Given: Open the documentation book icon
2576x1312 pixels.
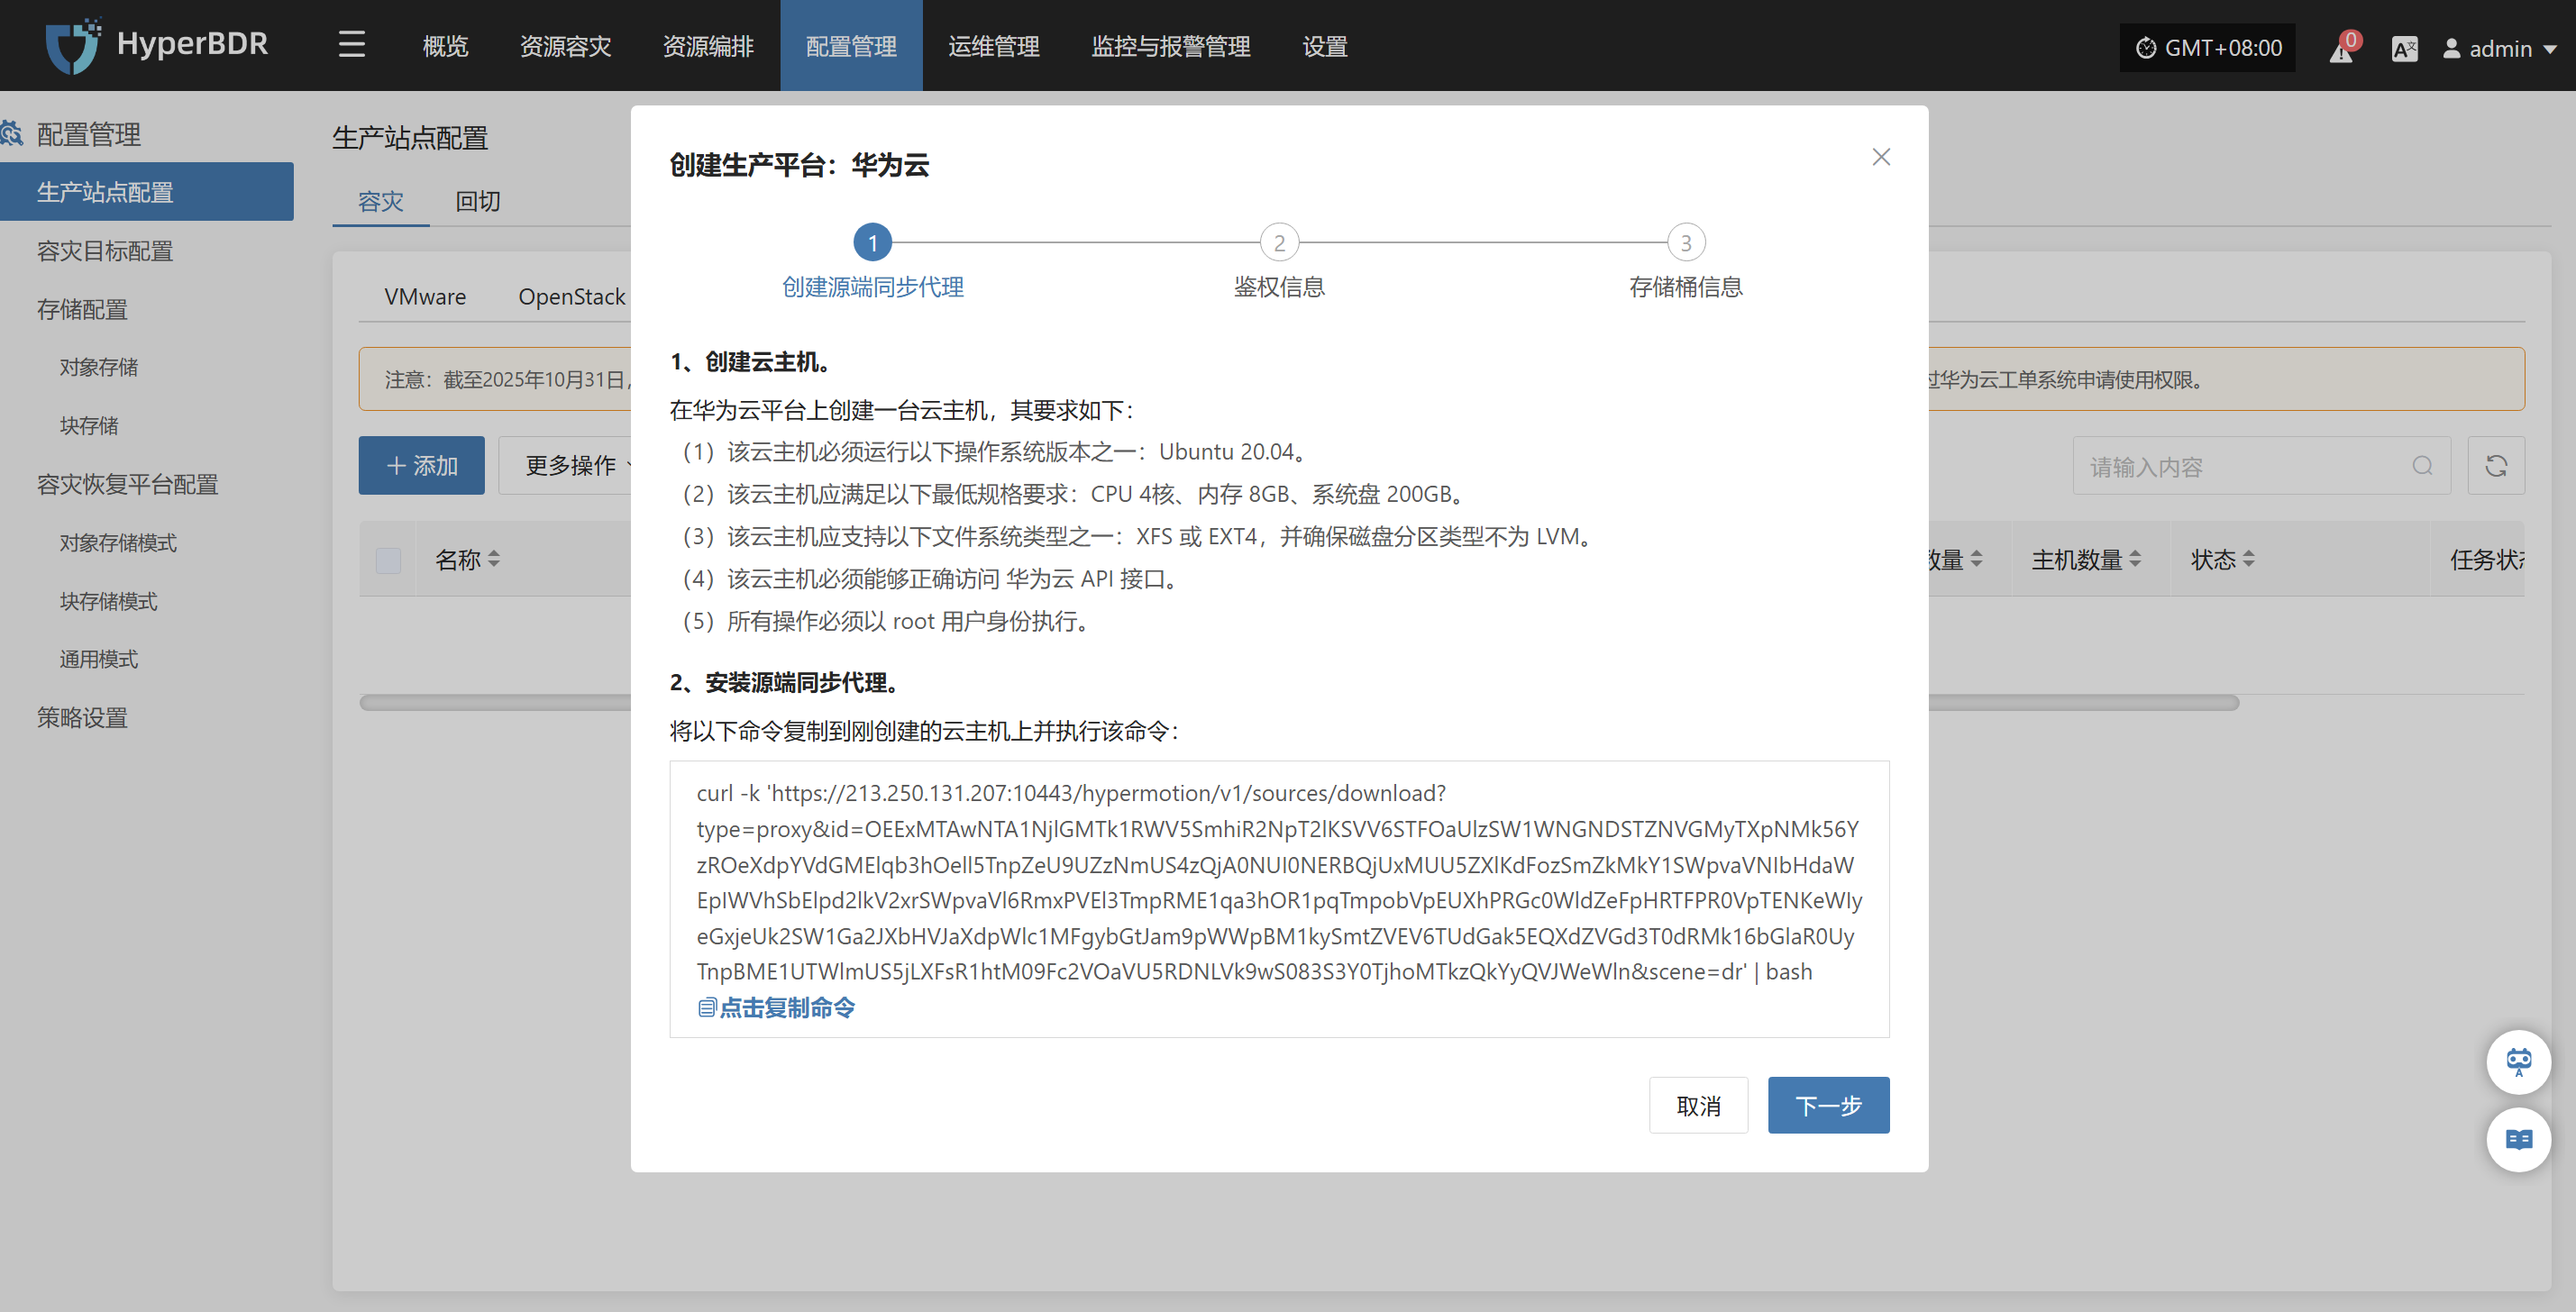Looking at the screenshot, I should (x=2518, y=1139).
